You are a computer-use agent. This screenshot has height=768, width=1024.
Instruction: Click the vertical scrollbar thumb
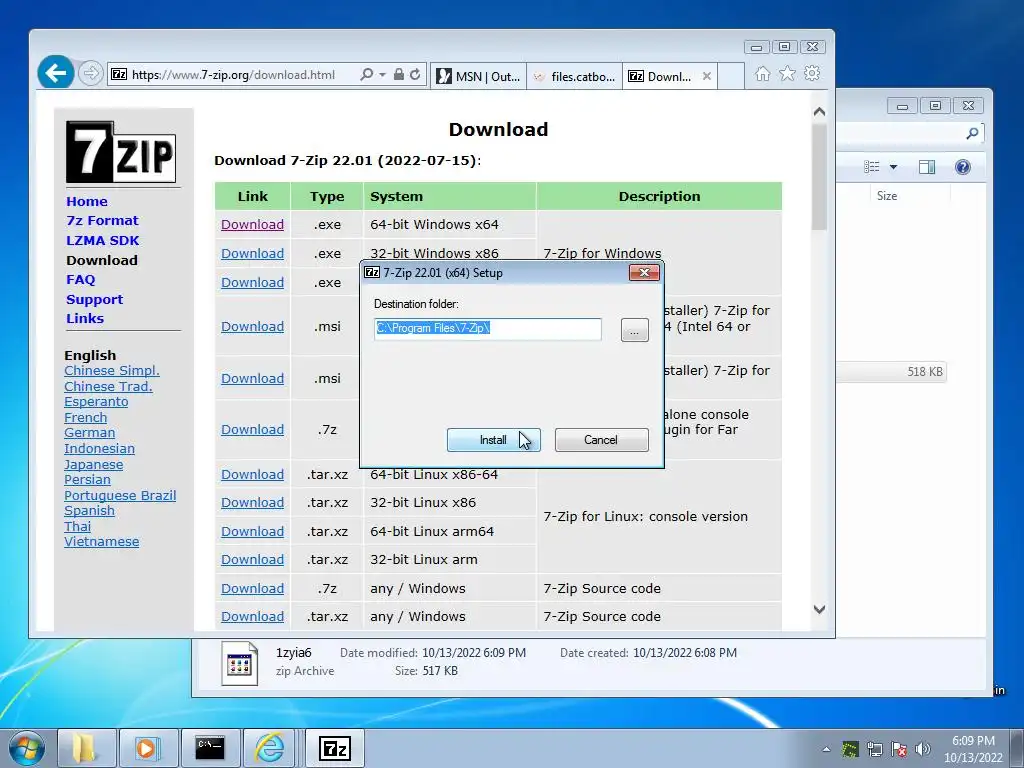[819, 176]
